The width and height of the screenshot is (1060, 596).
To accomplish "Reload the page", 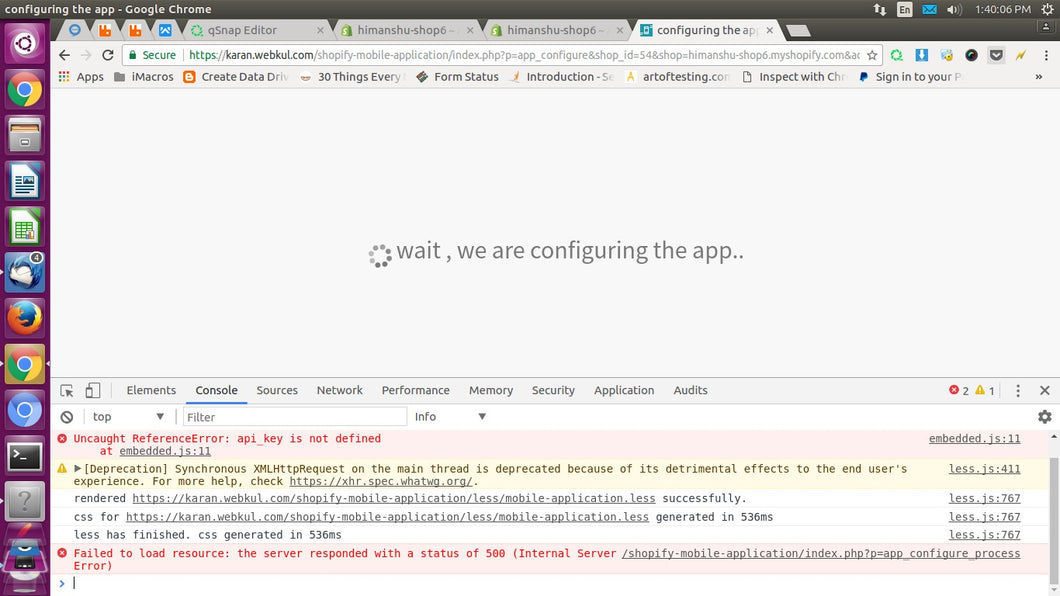I will 108,56.
